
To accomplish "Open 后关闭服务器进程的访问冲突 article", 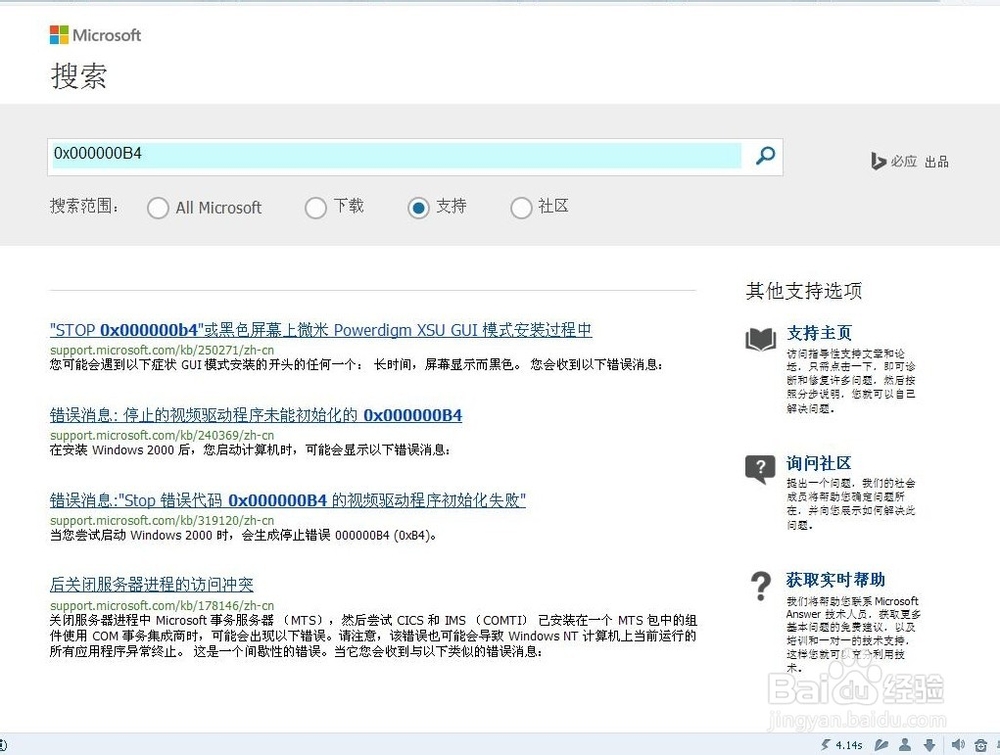I will pos(153,585).
